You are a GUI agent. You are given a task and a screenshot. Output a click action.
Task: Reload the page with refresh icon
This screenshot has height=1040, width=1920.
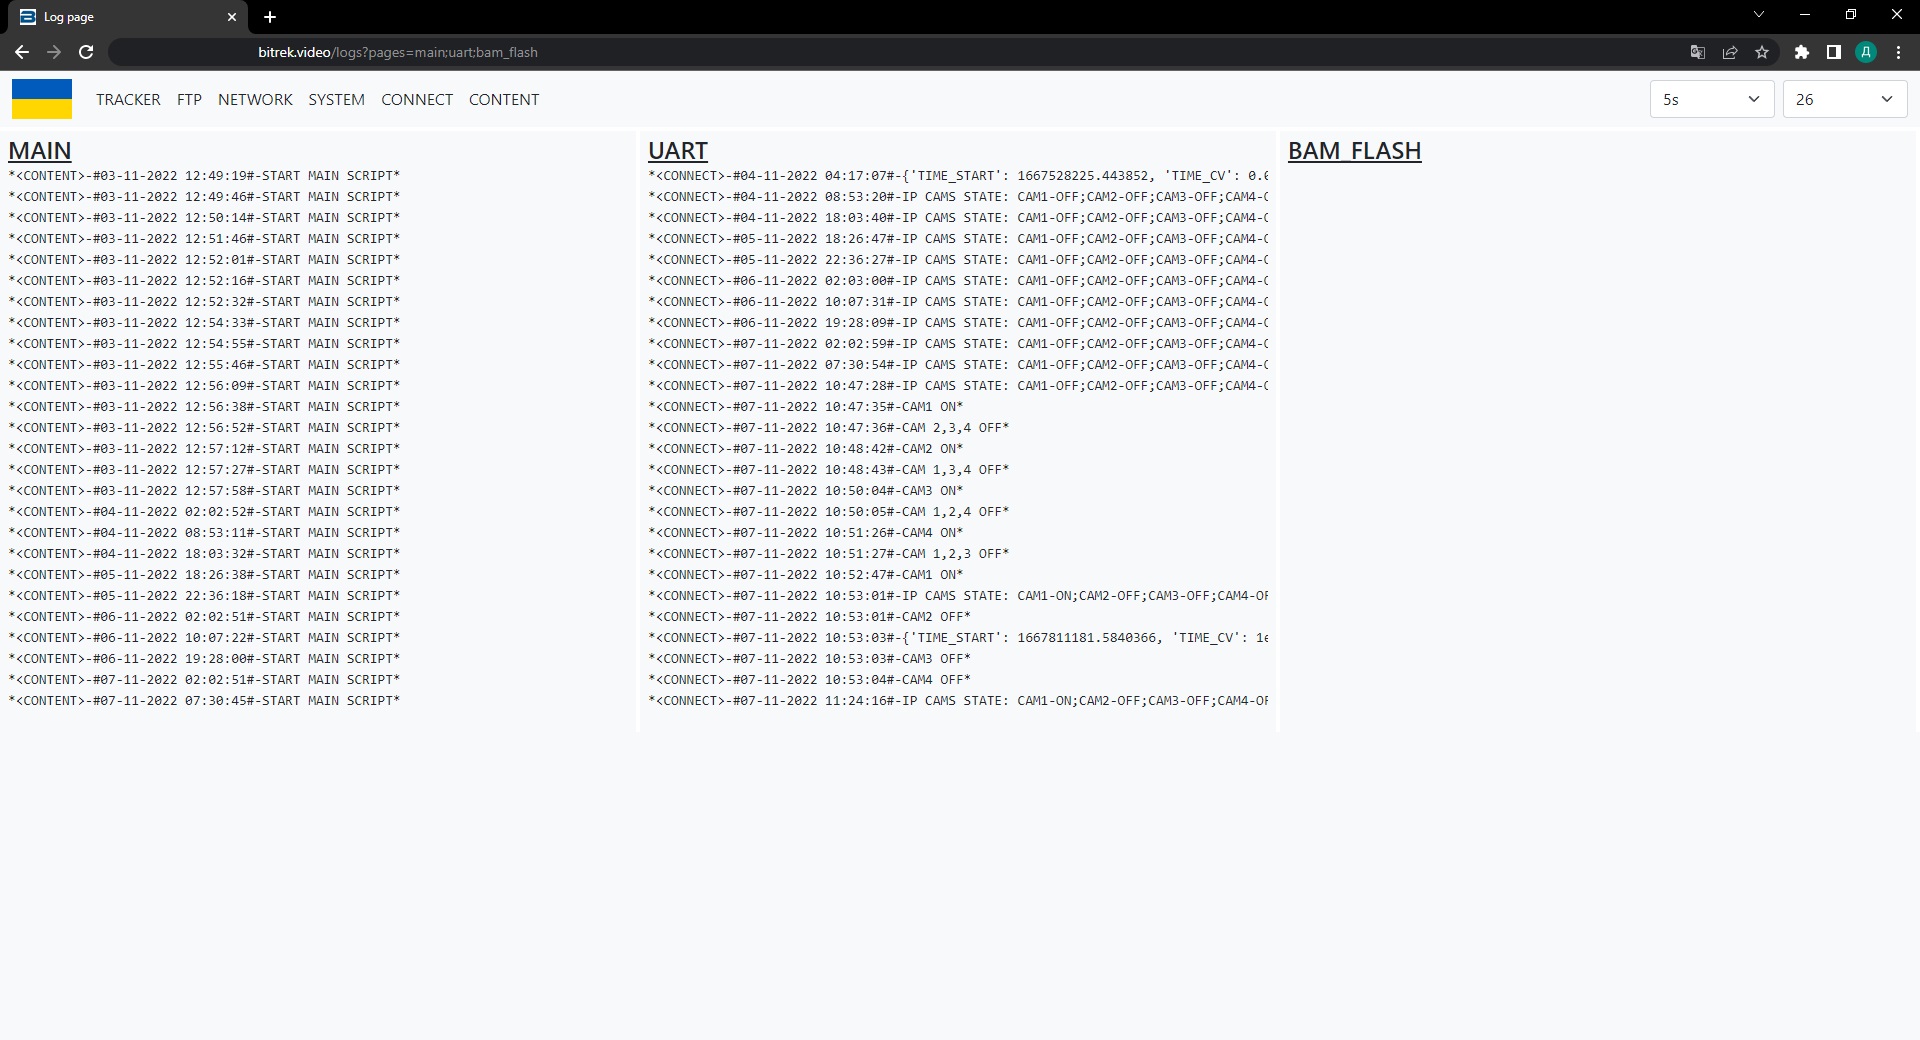coord(86,52)
